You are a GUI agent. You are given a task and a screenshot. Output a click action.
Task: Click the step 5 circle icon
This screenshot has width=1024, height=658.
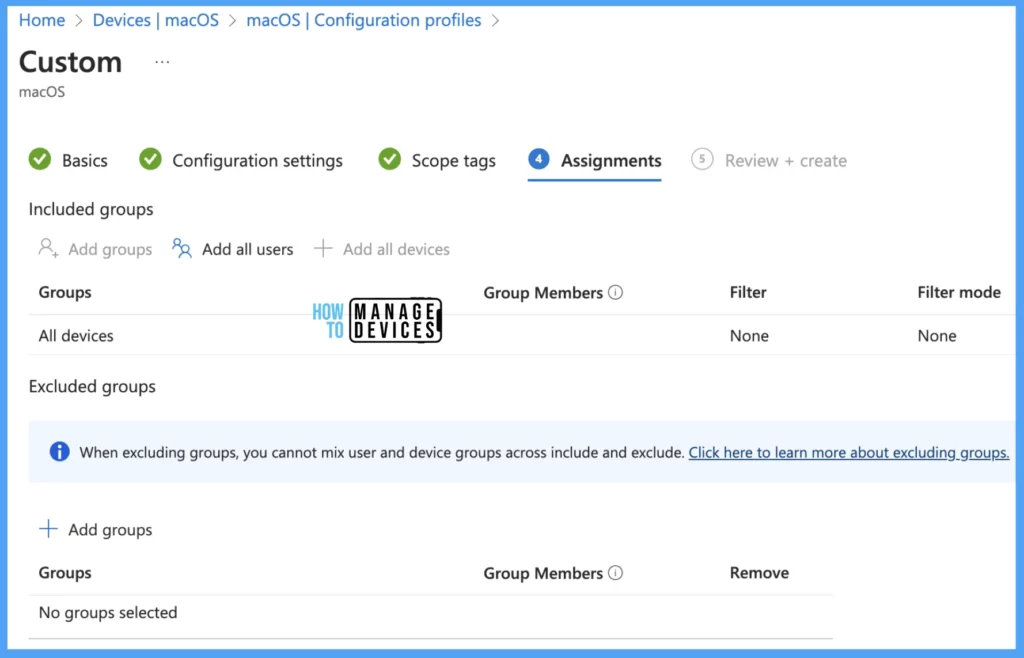pyautogui.click(x=702, y=159)
